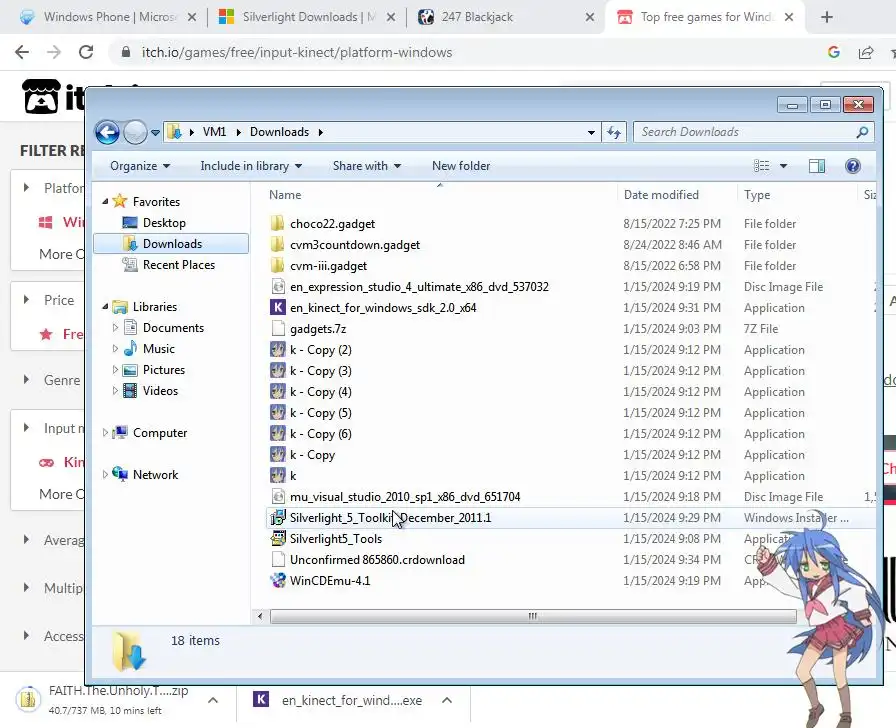Expand the Computer tree node
Image resolution: width=896 pixels, height=728 pixels.
tap(105, 433)
